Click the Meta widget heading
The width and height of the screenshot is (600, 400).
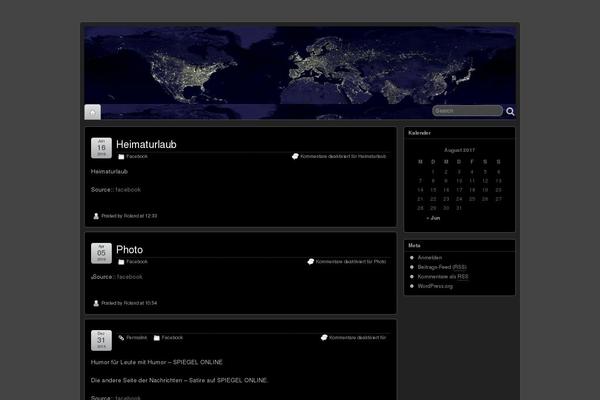tap(414, 245)
